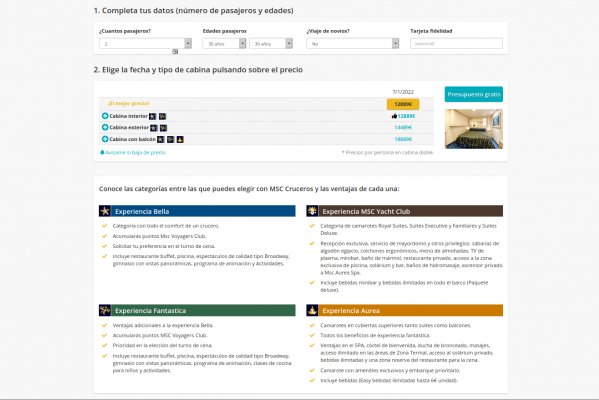Click Aurea icon beside Cabina con balcón
The height and width of the screenshot is (400, 599).
pyautogui.click(x=180, y=139)
